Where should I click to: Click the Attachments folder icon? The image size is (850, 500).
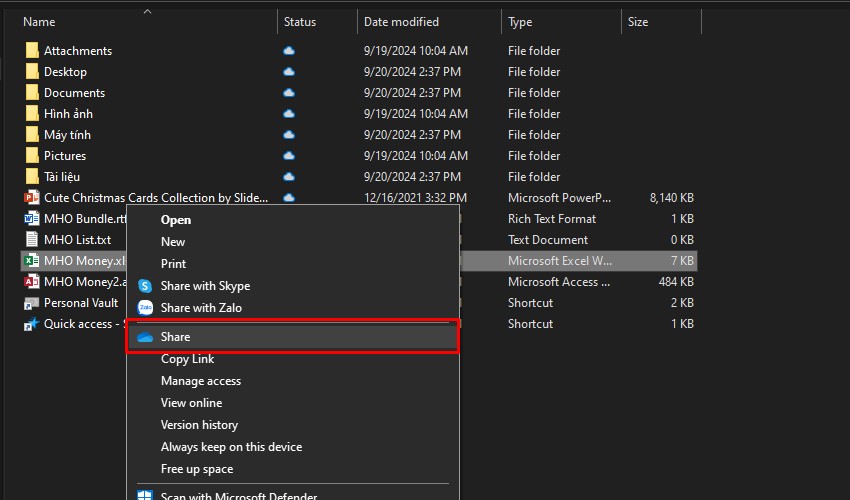coord(32,50)
